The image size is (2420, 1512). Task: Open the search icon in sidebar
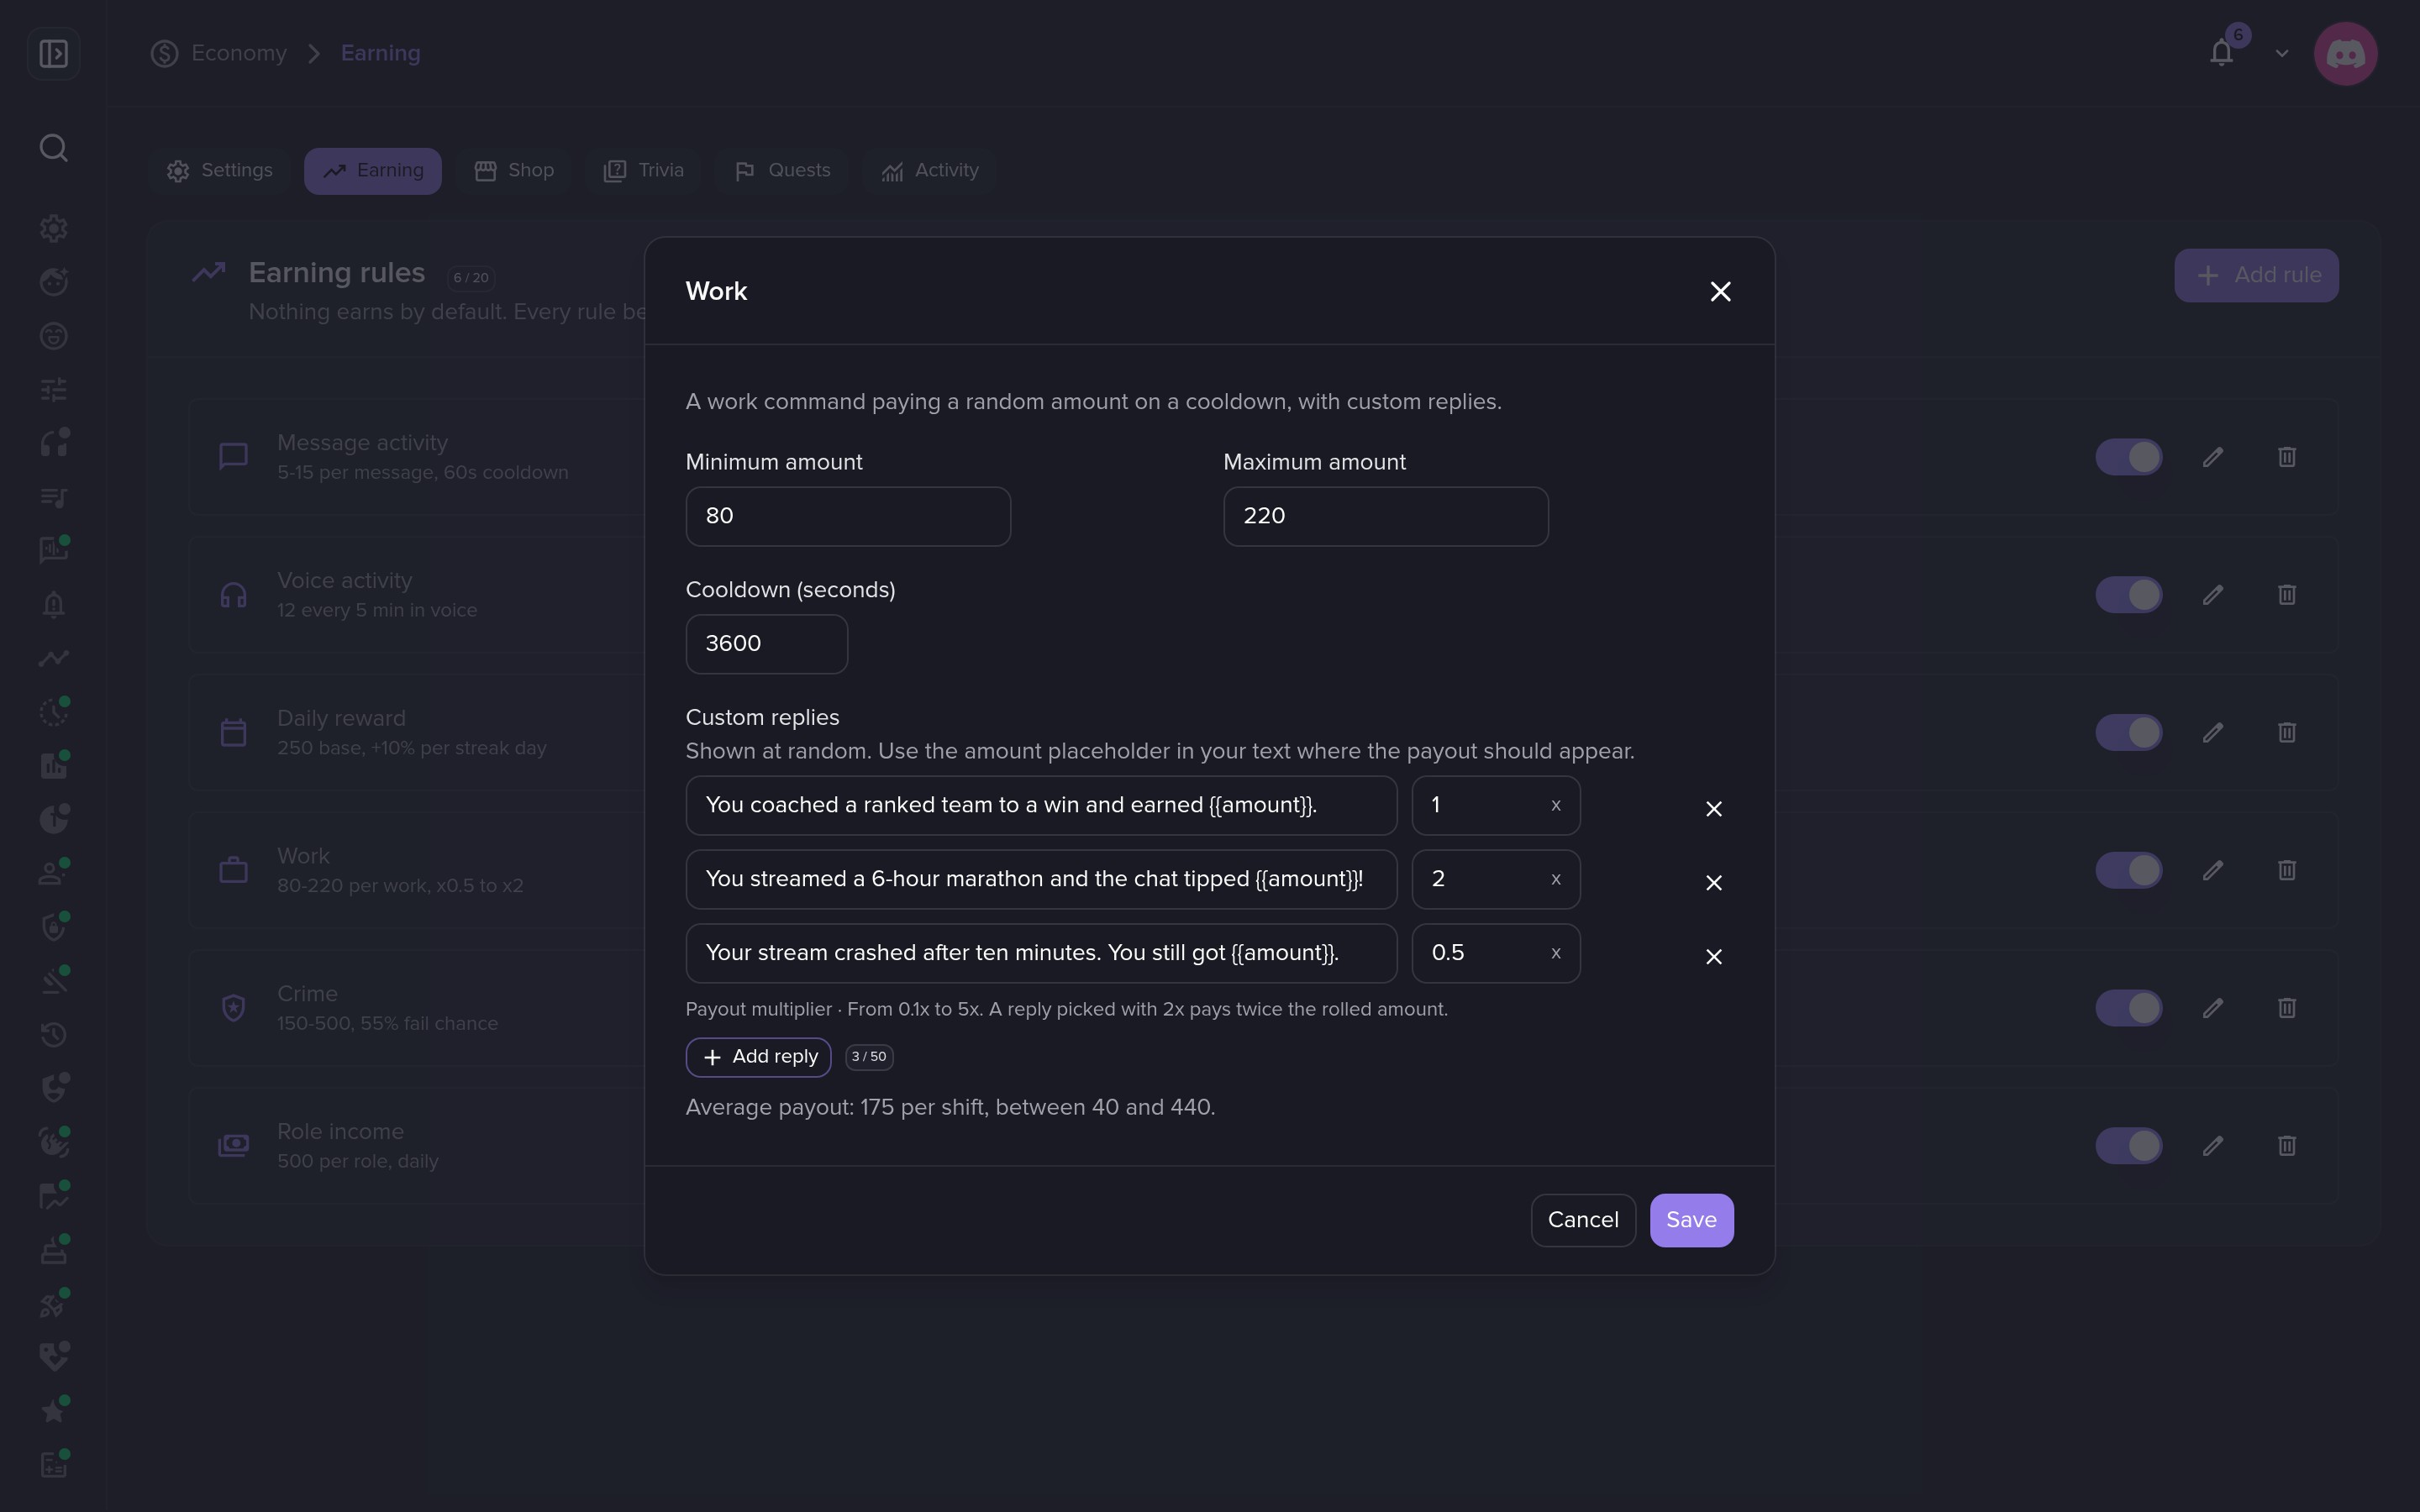53,148
